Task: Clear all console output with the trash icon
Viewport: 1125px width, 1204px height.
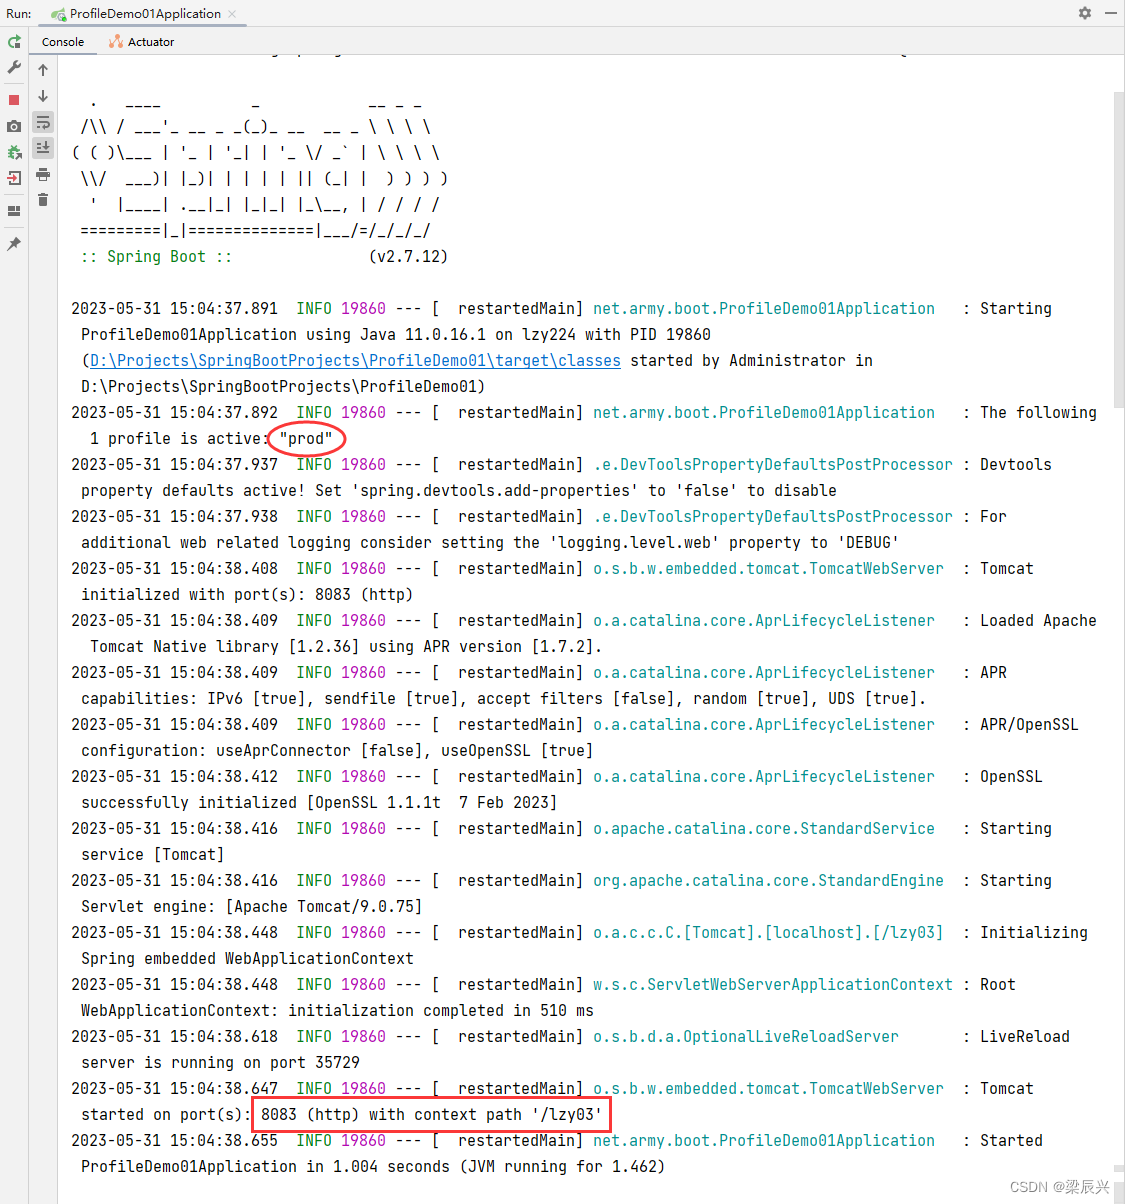Action: pyautogui.click(x=43, y=200)
